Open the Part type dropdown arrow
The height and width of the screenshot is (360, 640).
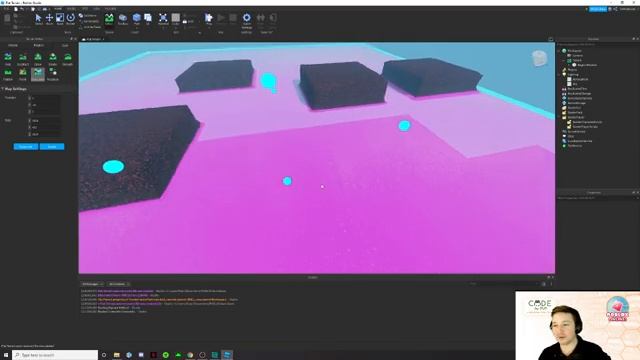coord(136,28)
